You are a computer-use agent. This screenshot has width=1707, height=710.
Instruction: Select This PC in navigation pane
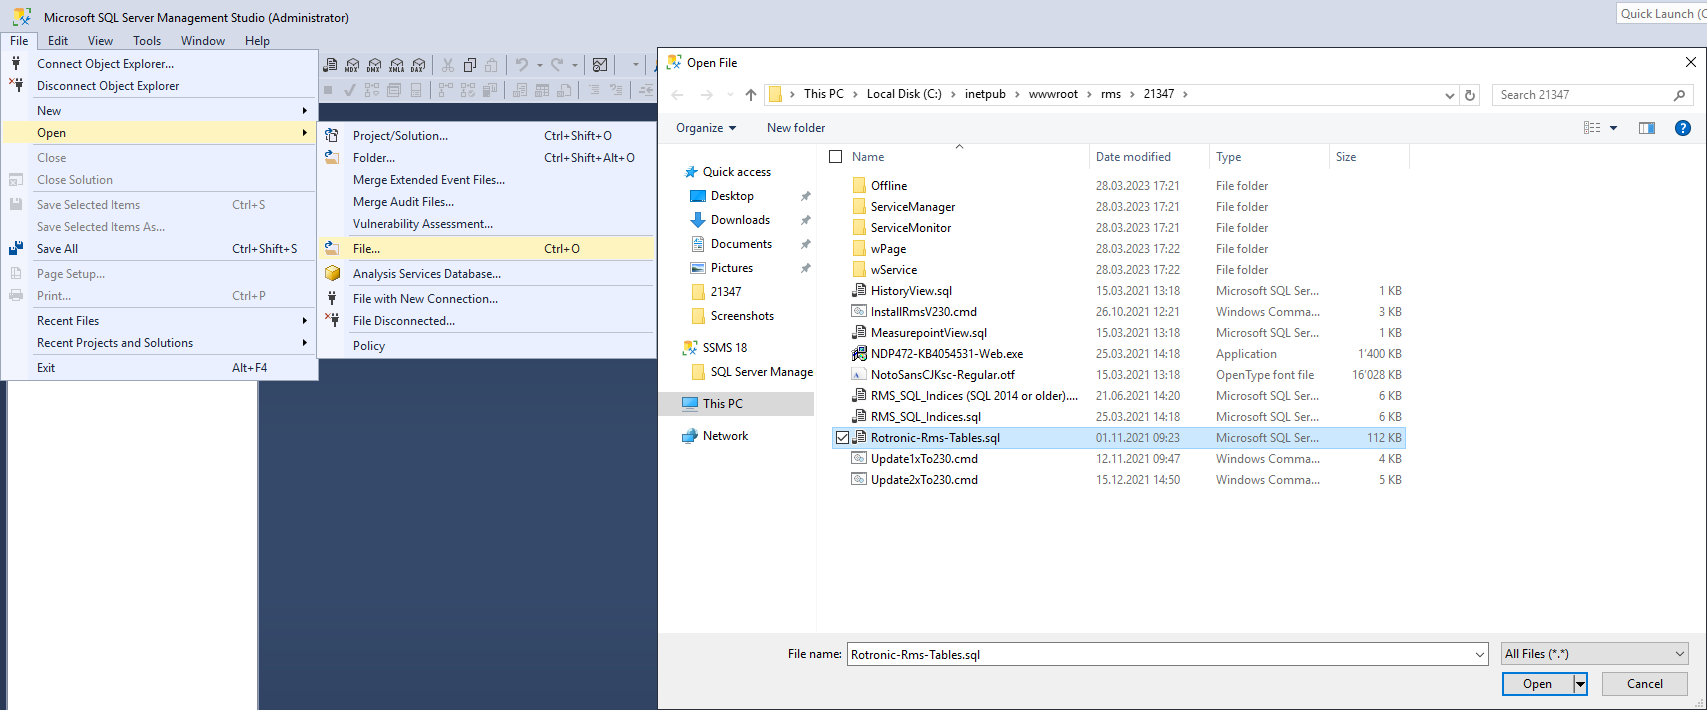[x=737, y=404]
